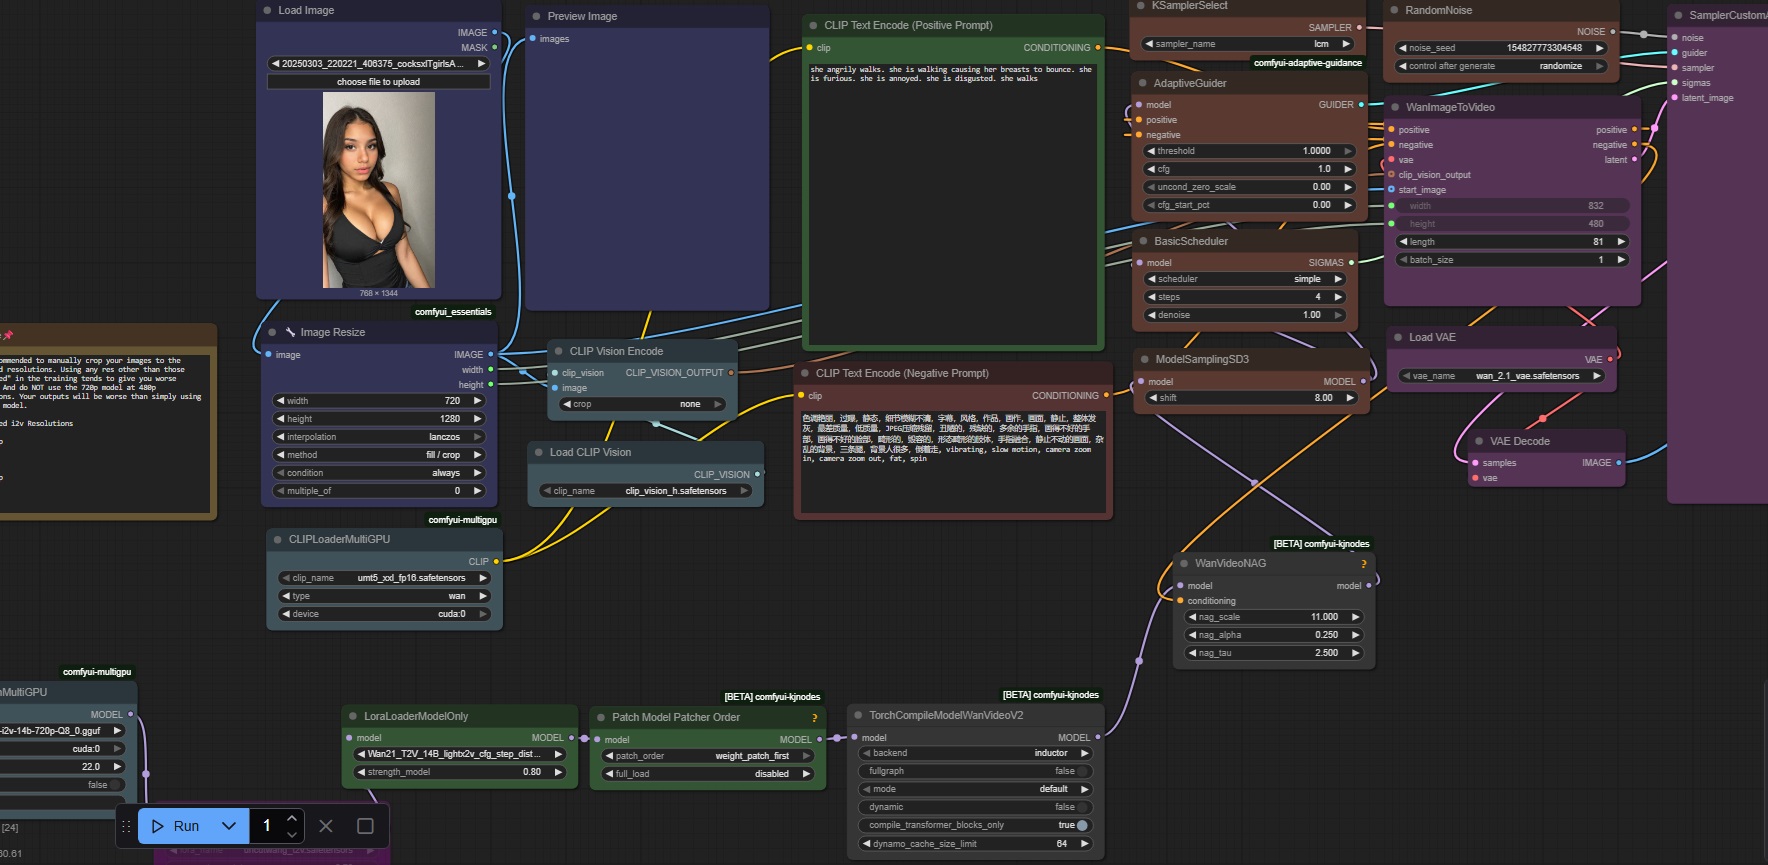The width and height of the screenshot is (1768, 865).
Task: Toggle dynamic in TorchCompileModelWanVideoV2
Action: (x=975, y=807)
